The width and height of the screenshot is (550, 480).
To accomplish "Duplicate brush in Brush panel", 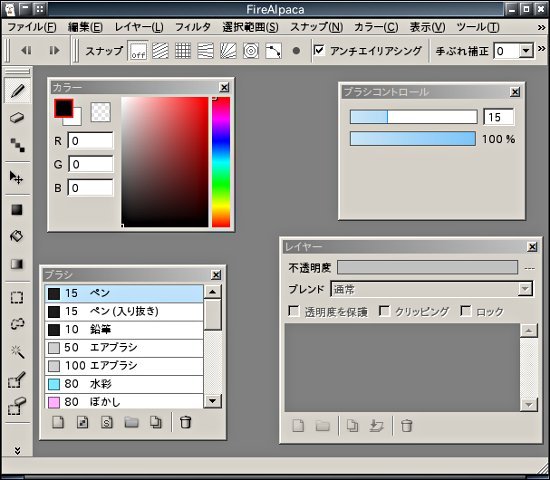I will (x=156, y=422).
